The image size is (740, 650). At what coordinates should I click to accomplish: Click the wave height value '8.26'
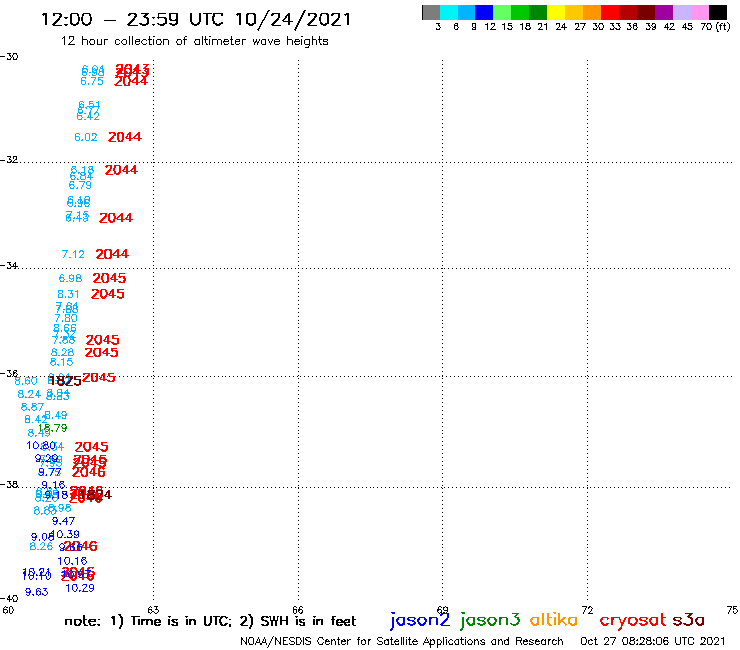(x=41, y=547)
